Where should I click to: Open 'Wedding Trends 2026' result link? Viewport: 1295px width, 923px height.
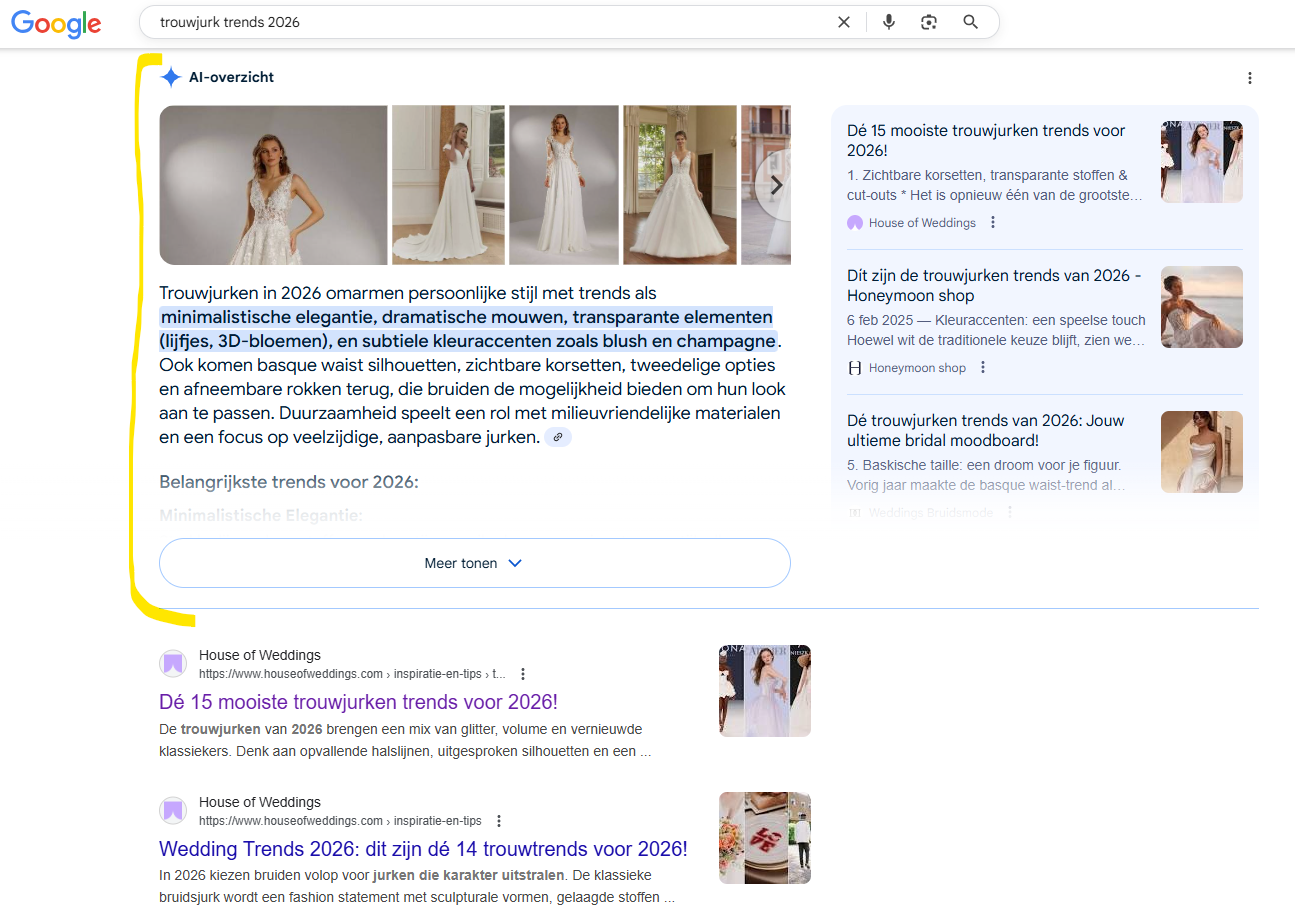point(423,849)
